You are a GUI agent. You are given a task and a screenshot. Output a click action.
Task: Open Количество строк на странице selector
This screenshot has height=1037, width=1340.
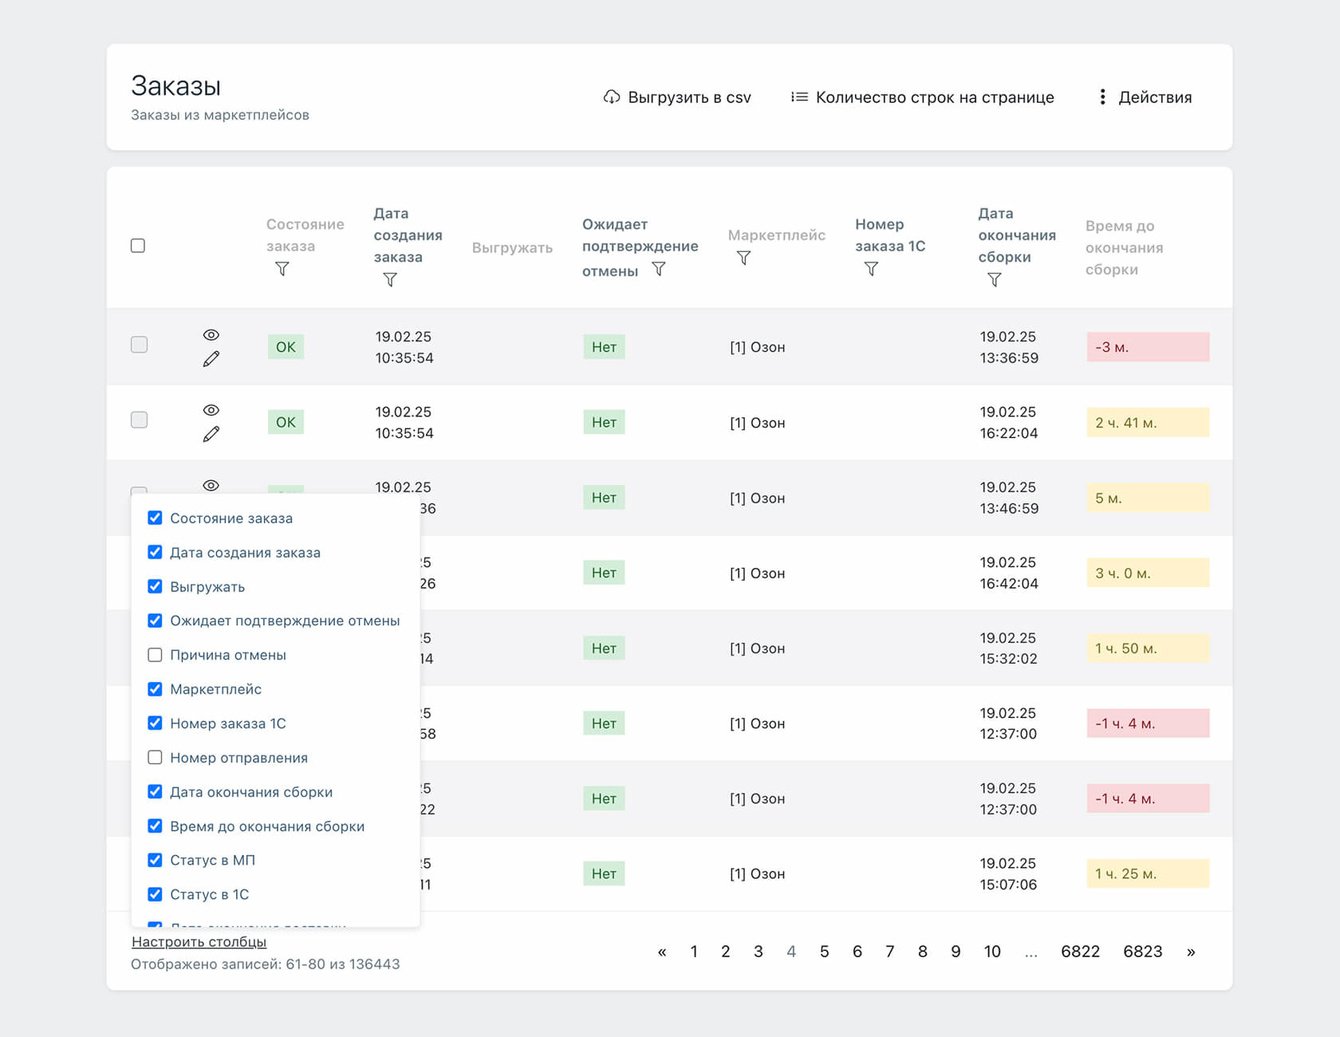[x=922, y=97]
